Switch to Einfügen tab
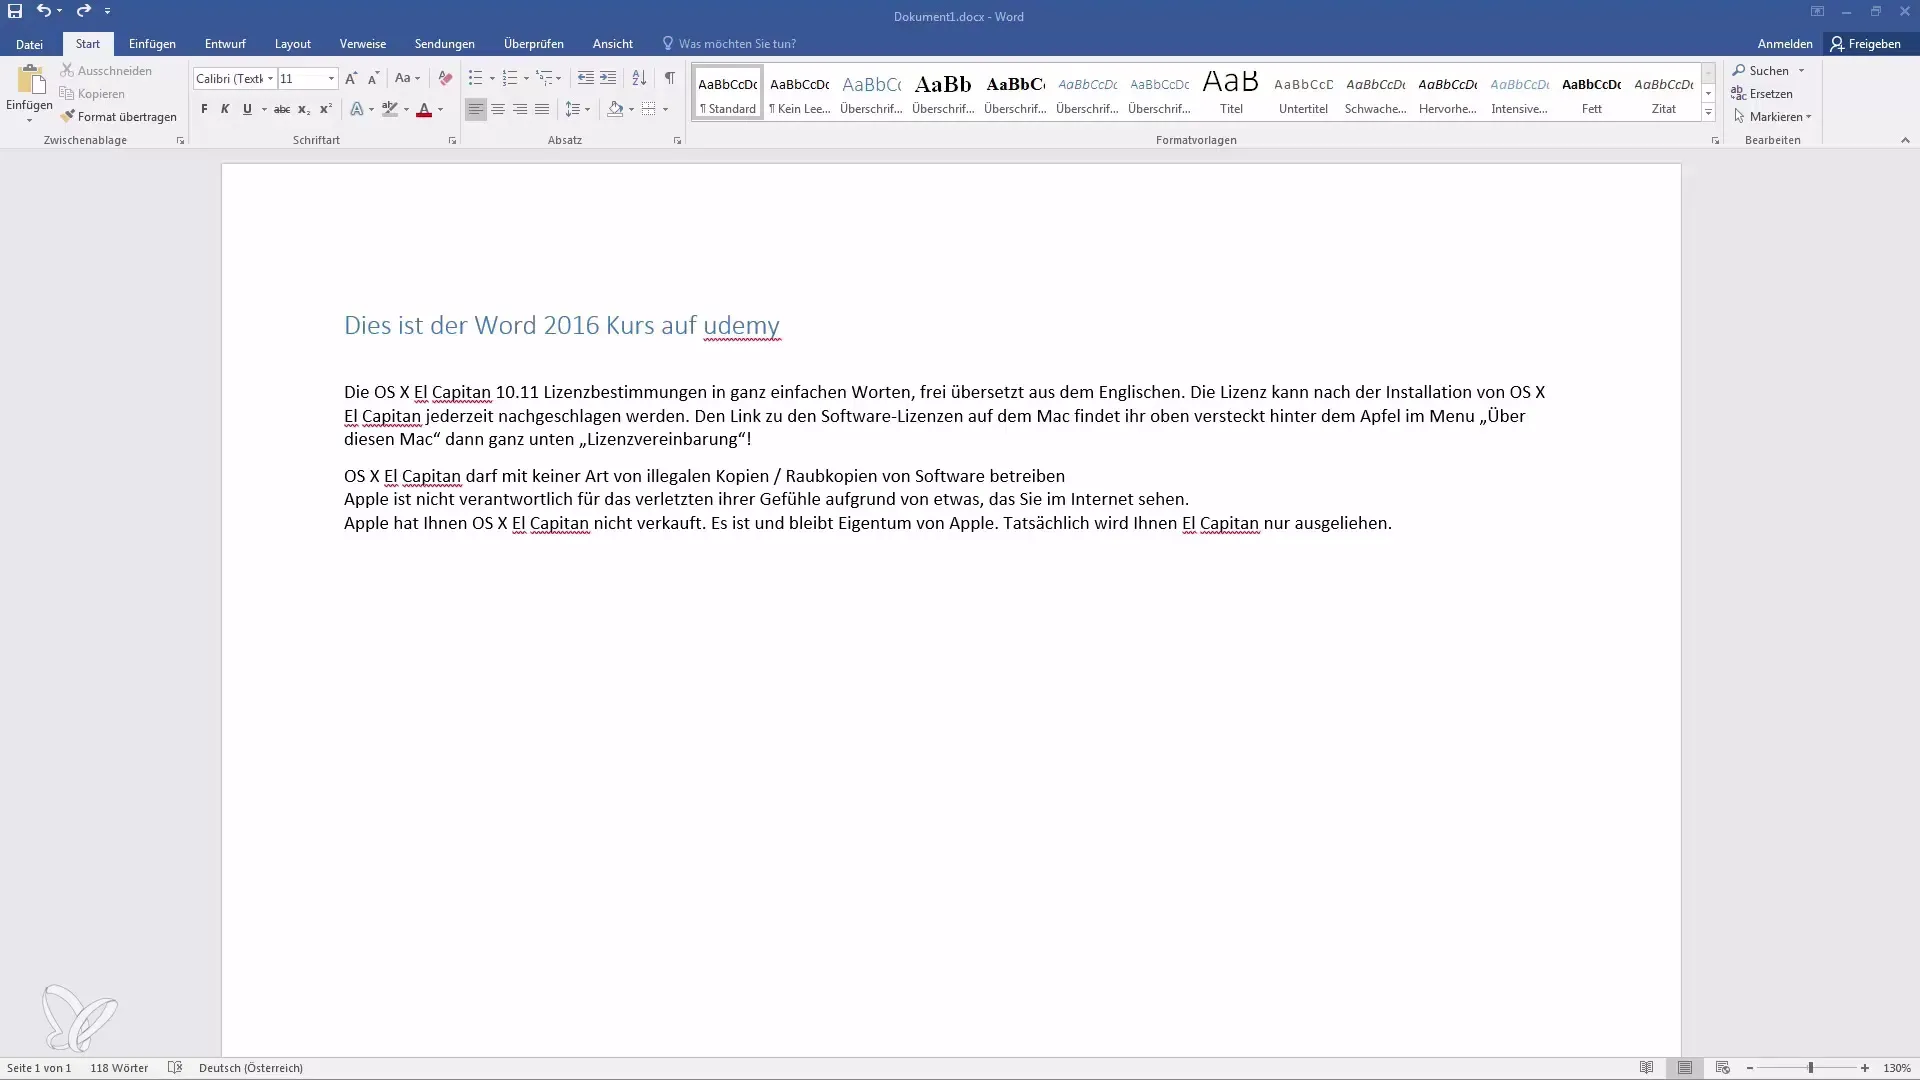This screenshot has height=1080, width=1920. point(152,44)
